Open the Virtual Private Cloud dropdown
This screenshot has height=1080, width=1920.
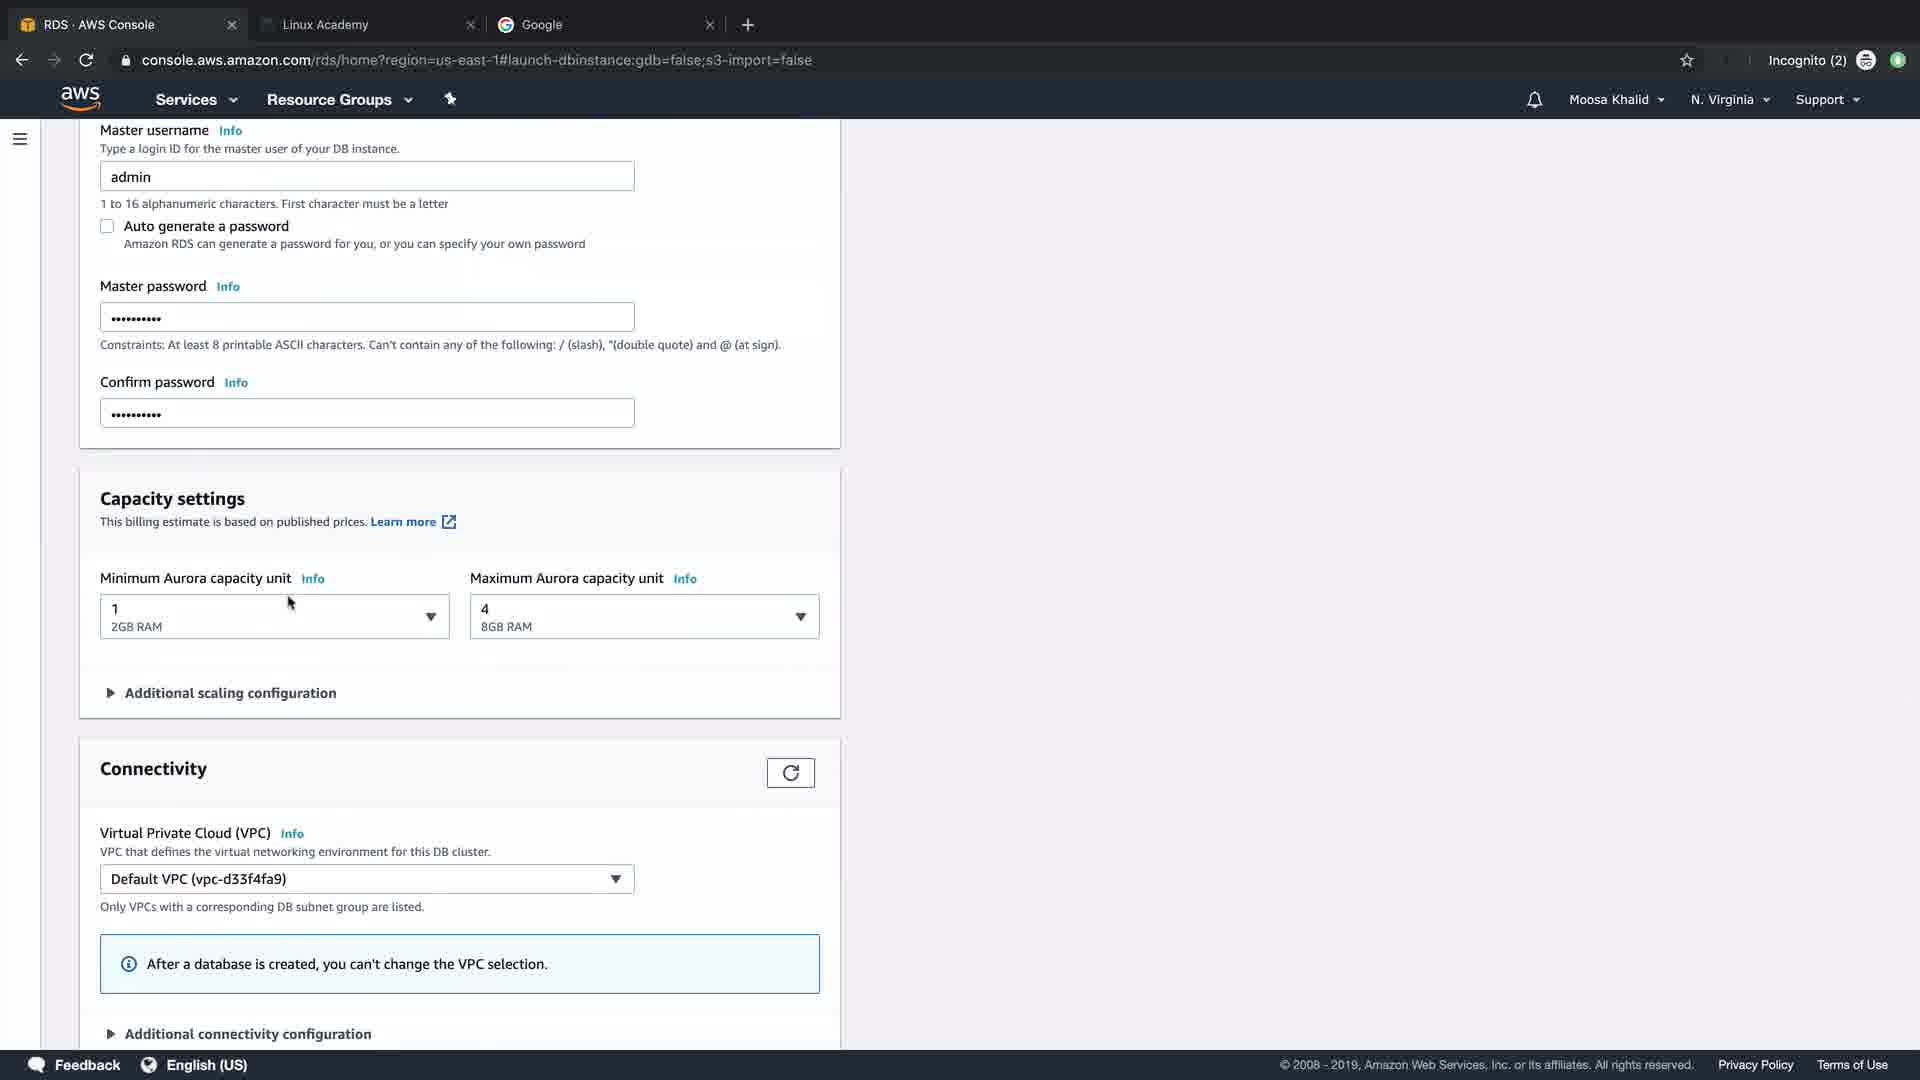pyautogui.click(x=367, y=879)
